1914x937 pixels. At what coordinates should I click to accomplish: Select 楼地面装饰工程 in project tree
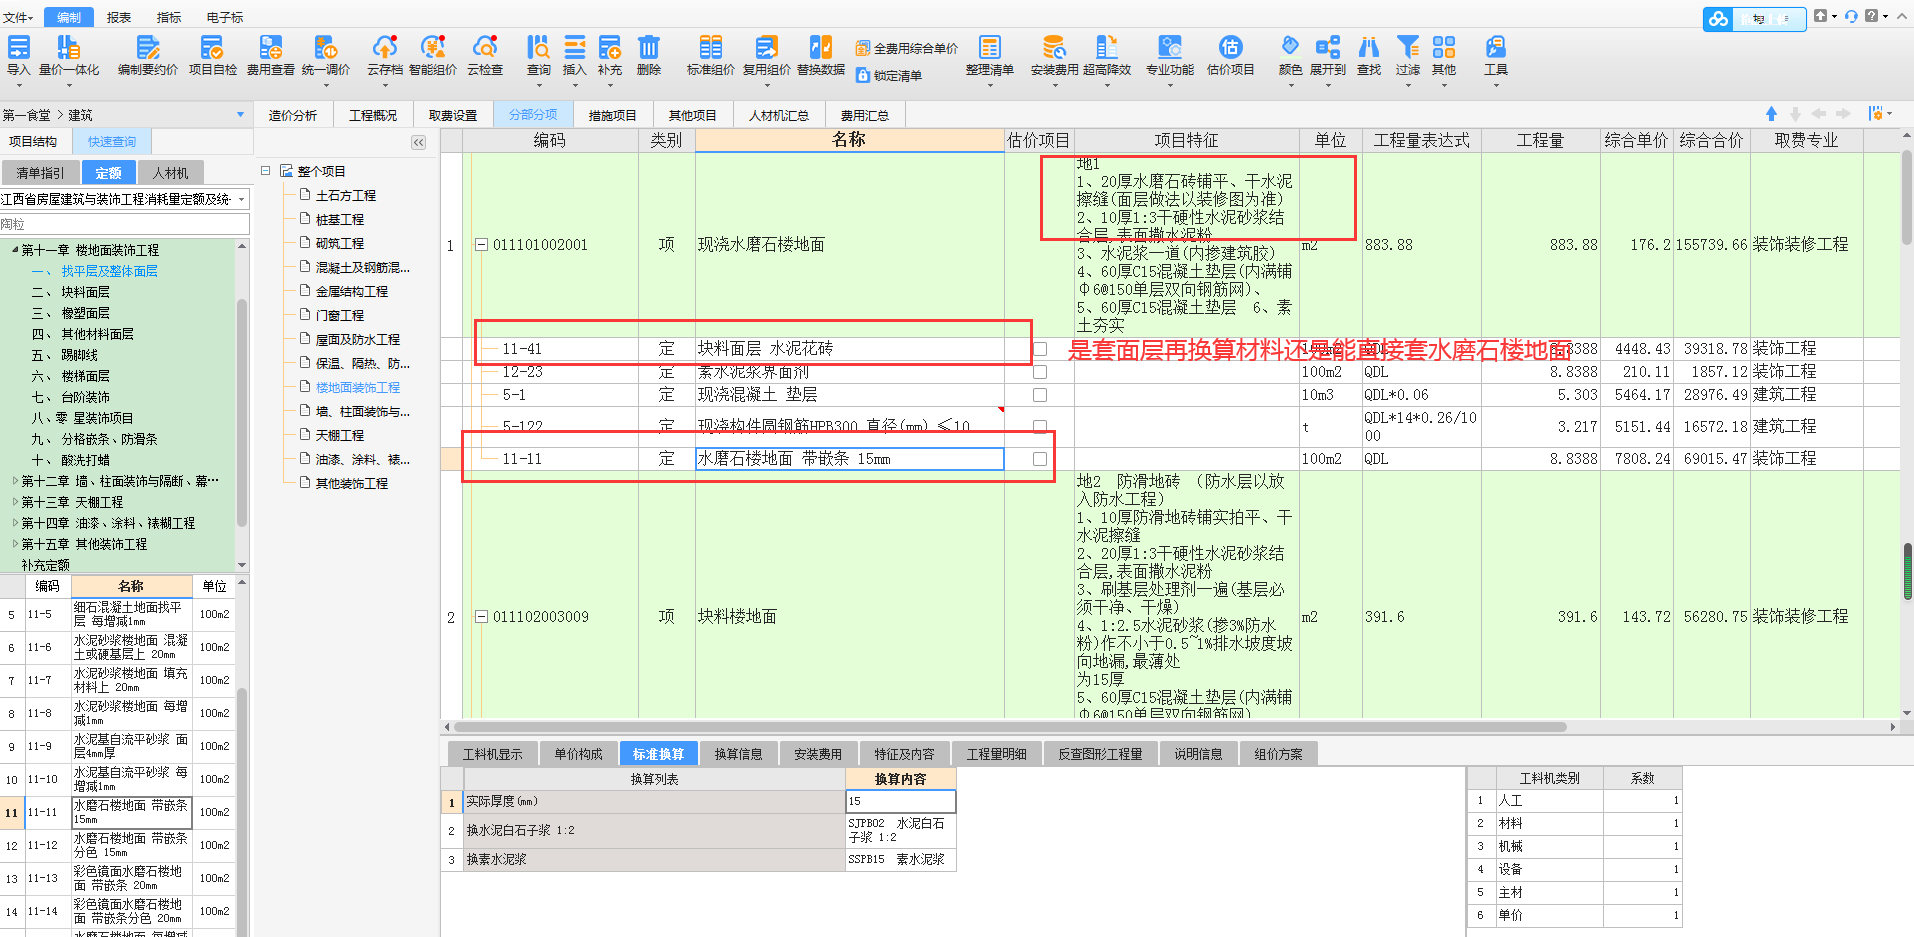pyautogui.click(x=358, y=387)
